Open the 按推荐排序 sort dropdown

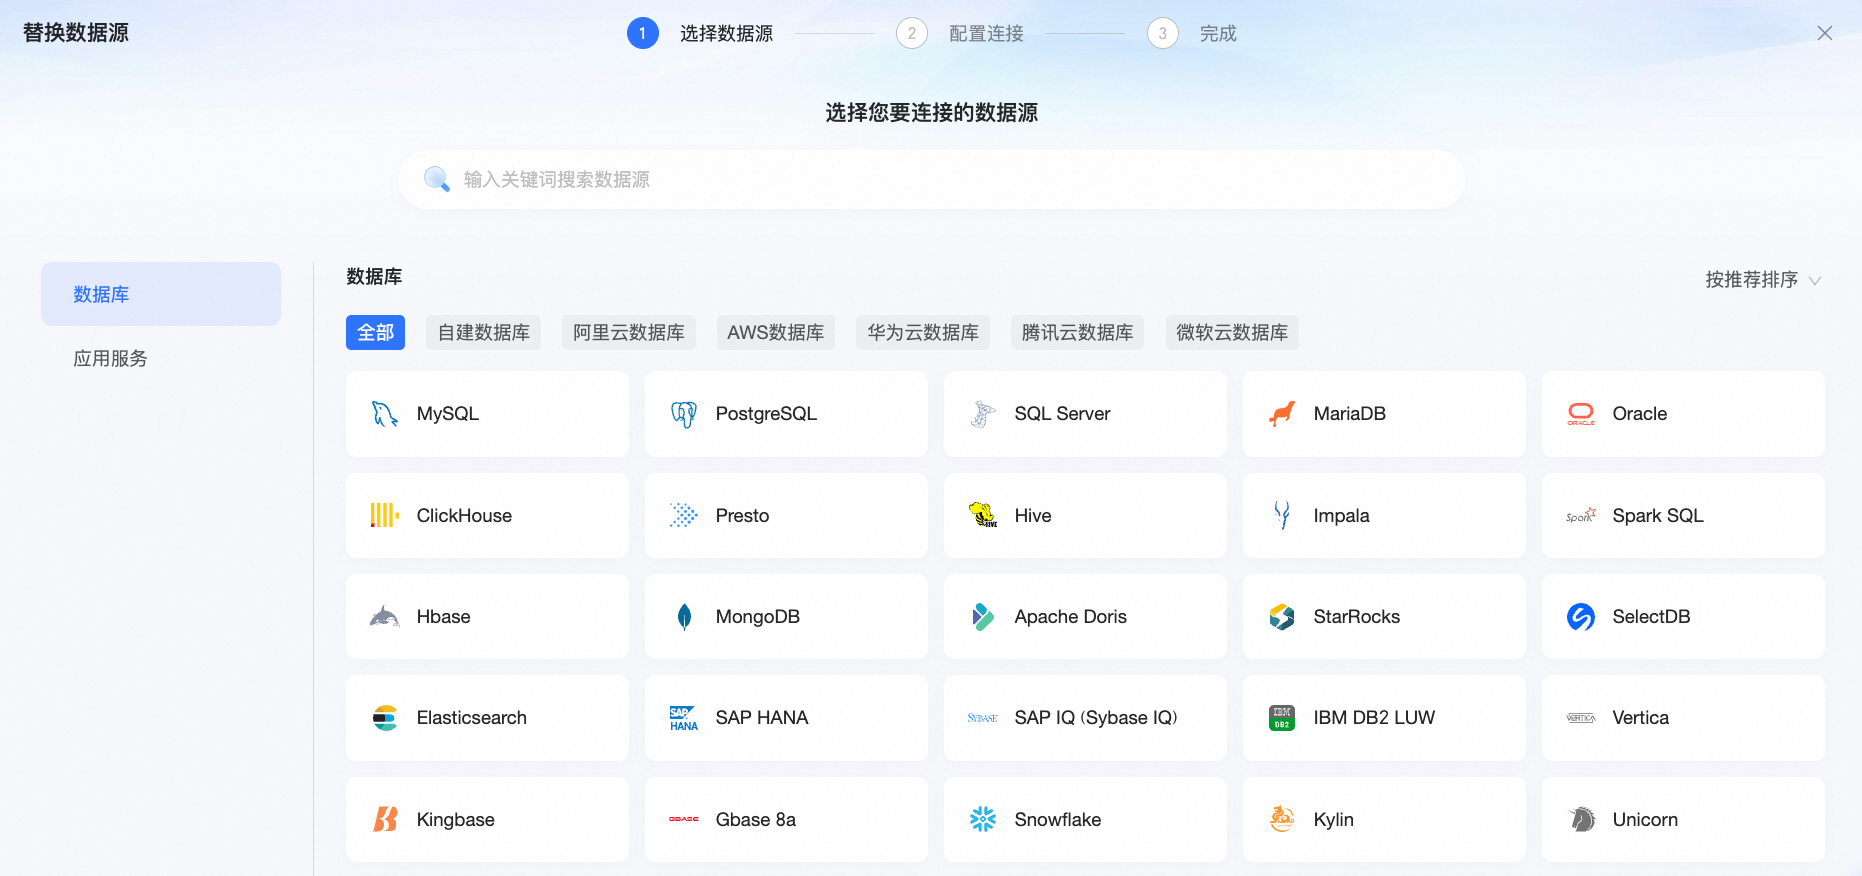click(x=1763, y=280)
